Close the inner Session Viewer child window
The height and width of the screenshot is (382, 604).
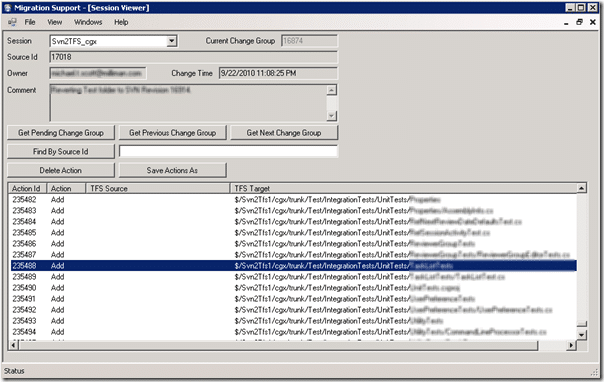(x=592, y=22)
